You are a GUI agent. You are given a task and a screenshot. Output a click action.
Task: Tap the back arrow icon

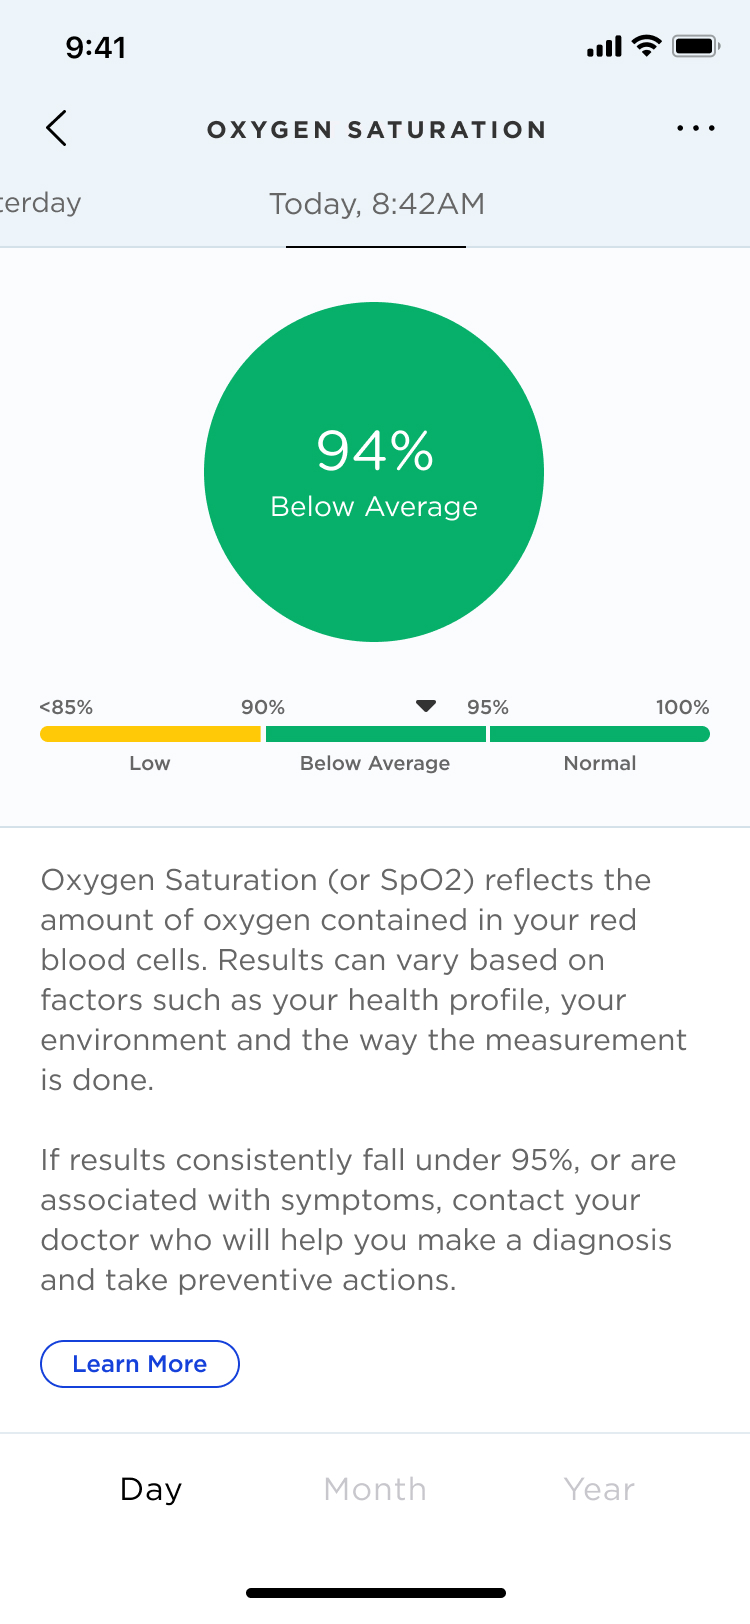point(57,128)
